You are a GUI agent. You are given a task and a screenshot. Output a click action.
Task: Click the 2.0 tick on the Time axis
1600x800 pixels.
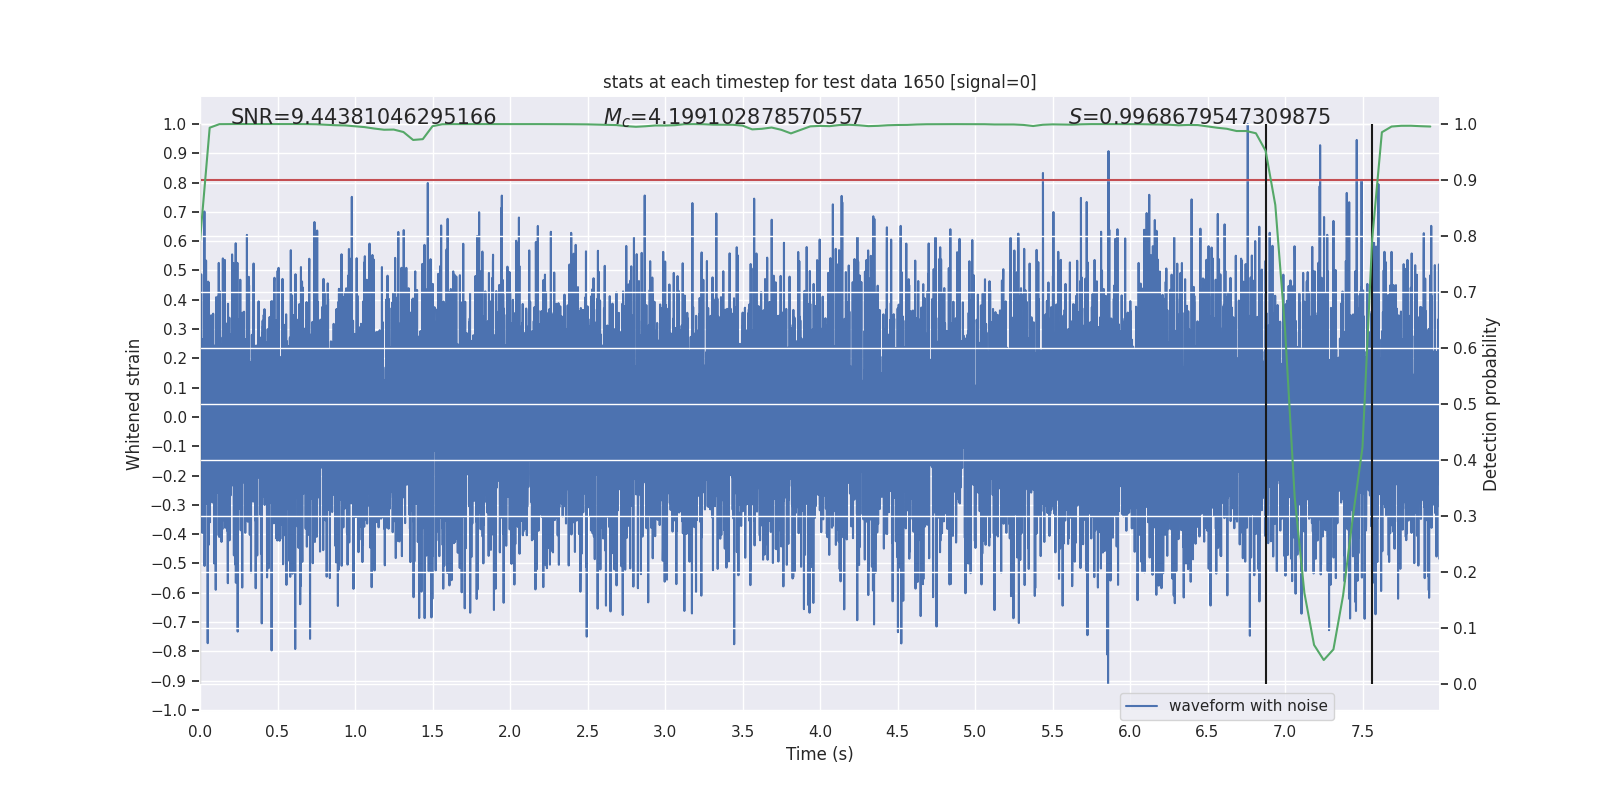[x=510, y=731]
